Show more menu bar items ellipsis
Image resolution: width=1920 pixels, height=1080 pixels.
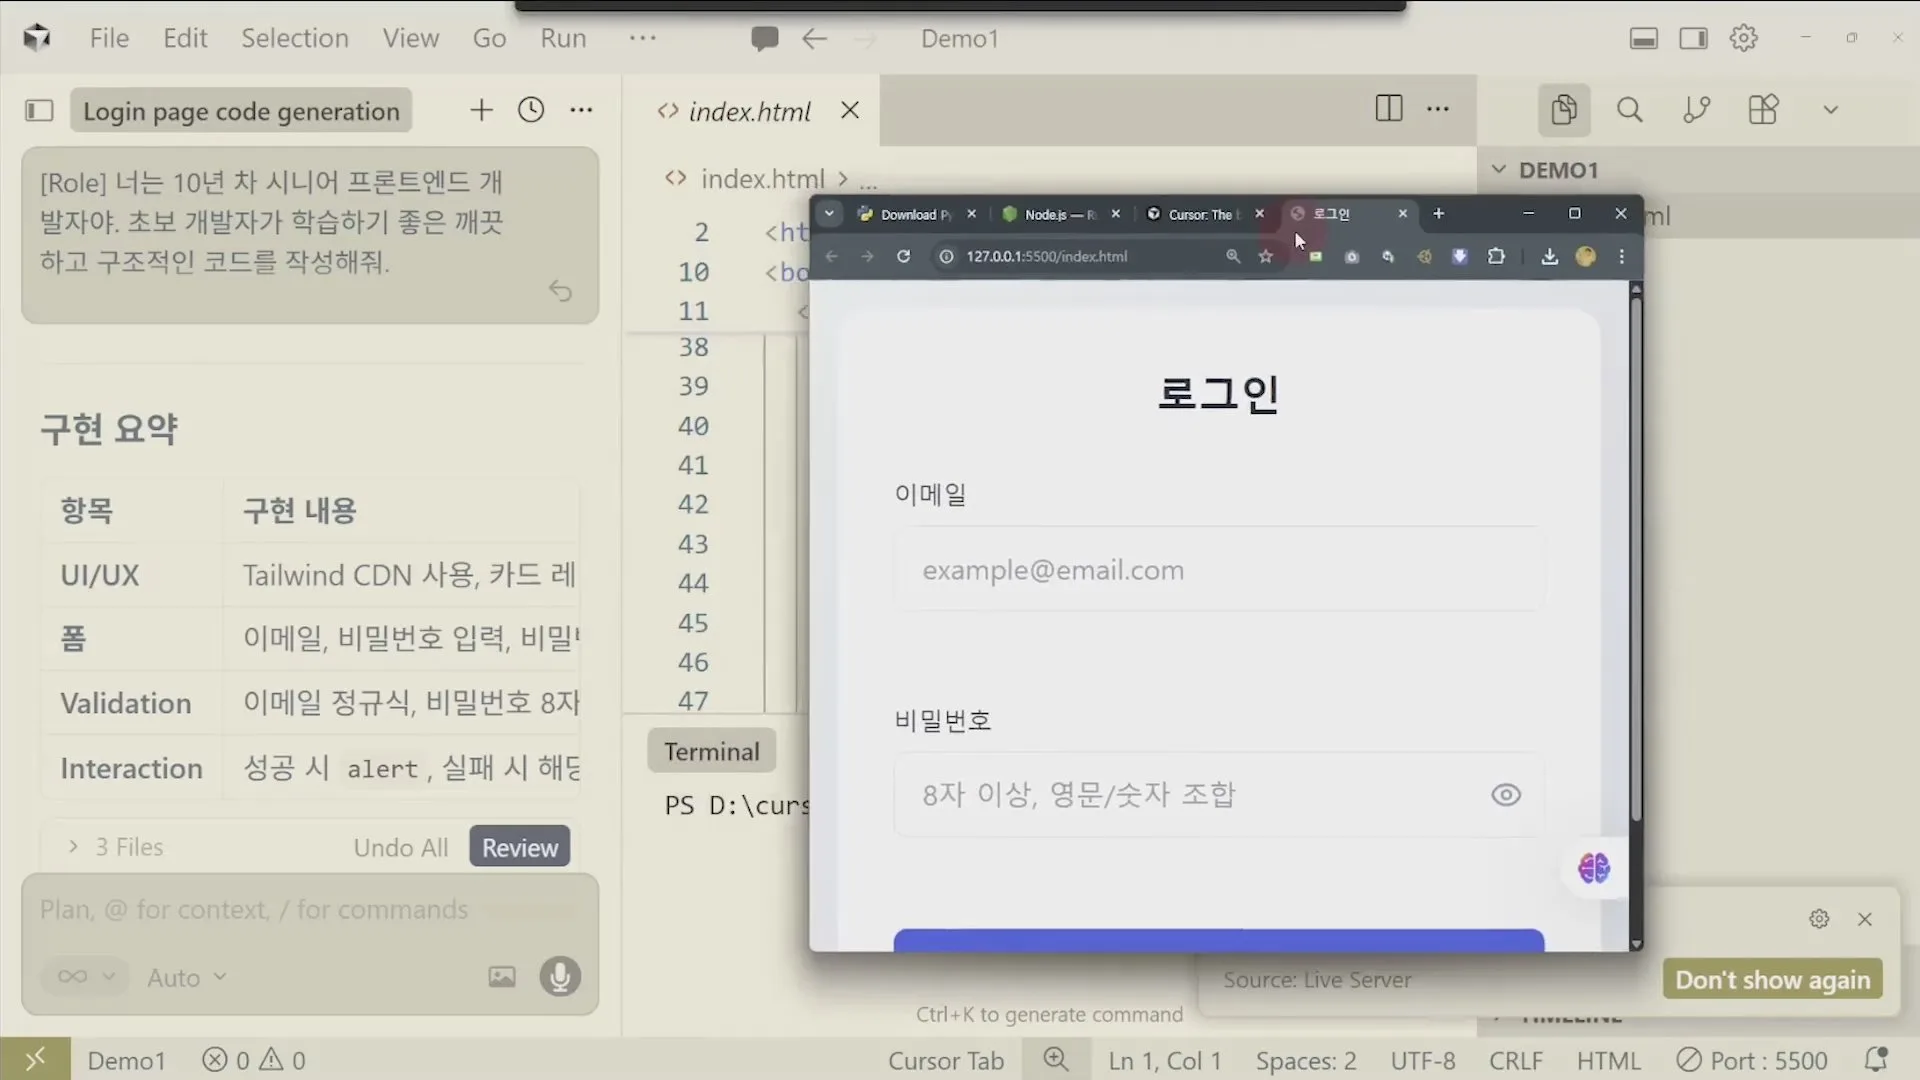[x=643, y=38]
